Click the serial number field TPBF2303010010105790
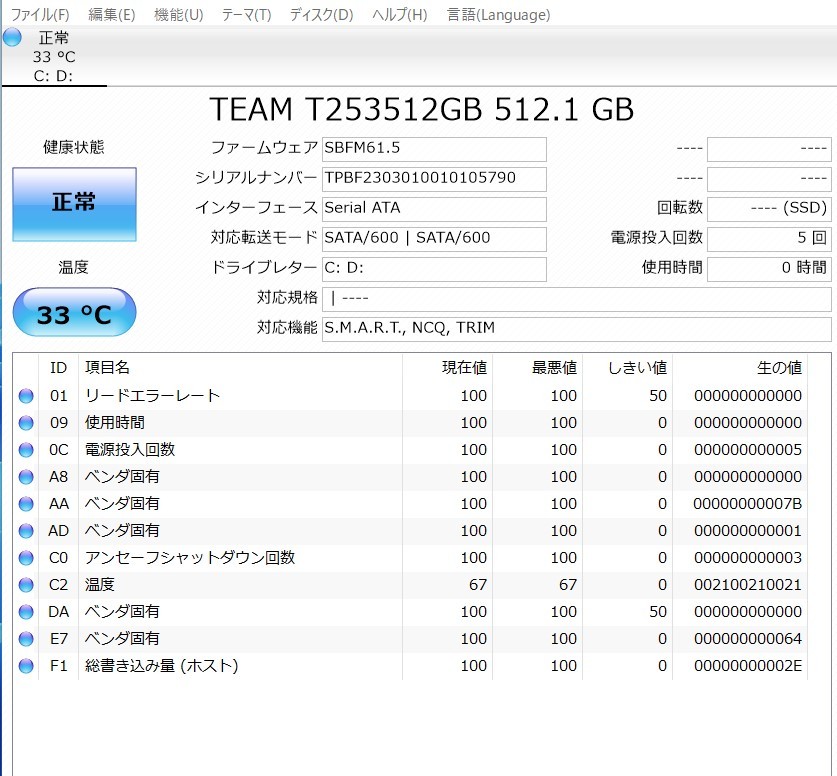This screenshot has width=837, height=776. tap(434, 179)
